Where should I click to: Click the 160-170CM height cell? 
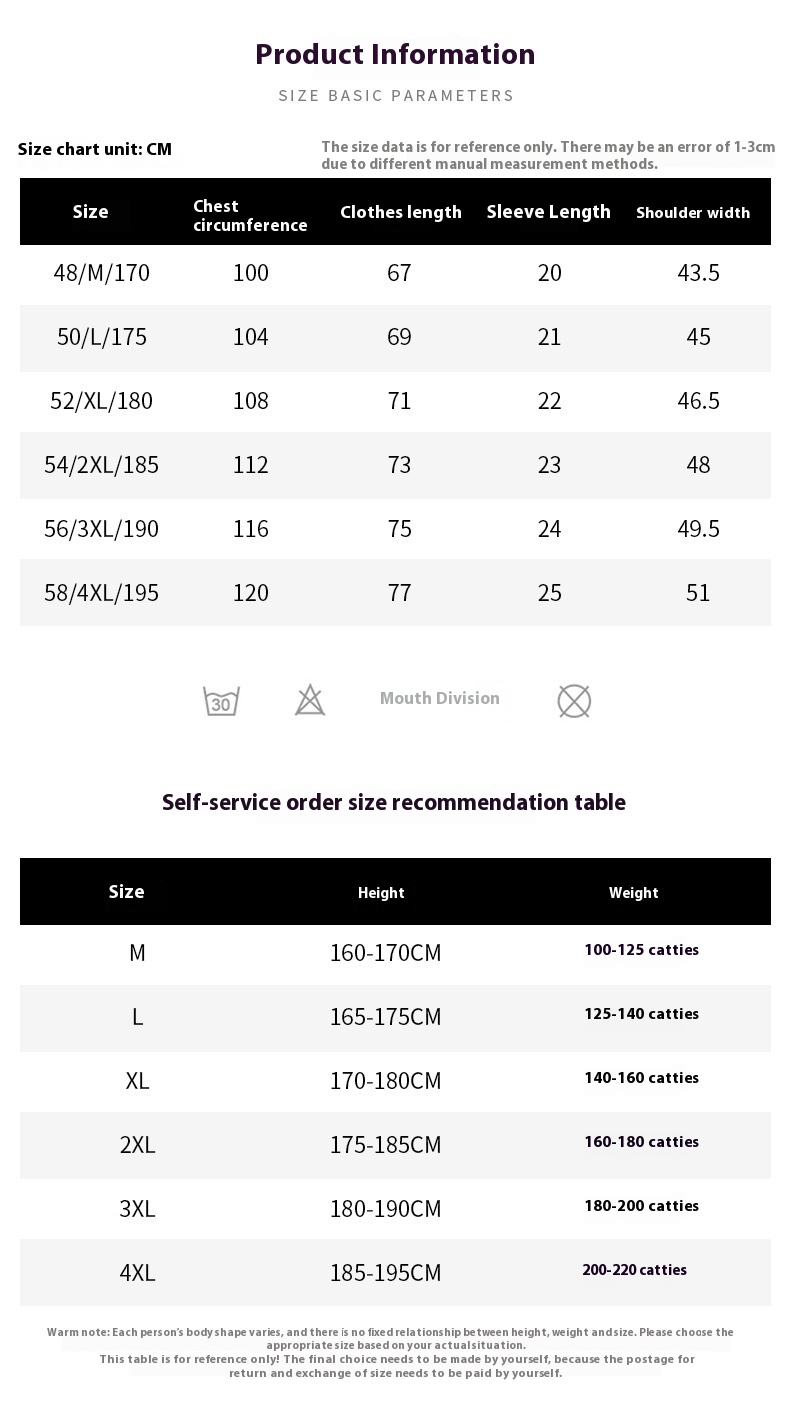pos(385,953)
